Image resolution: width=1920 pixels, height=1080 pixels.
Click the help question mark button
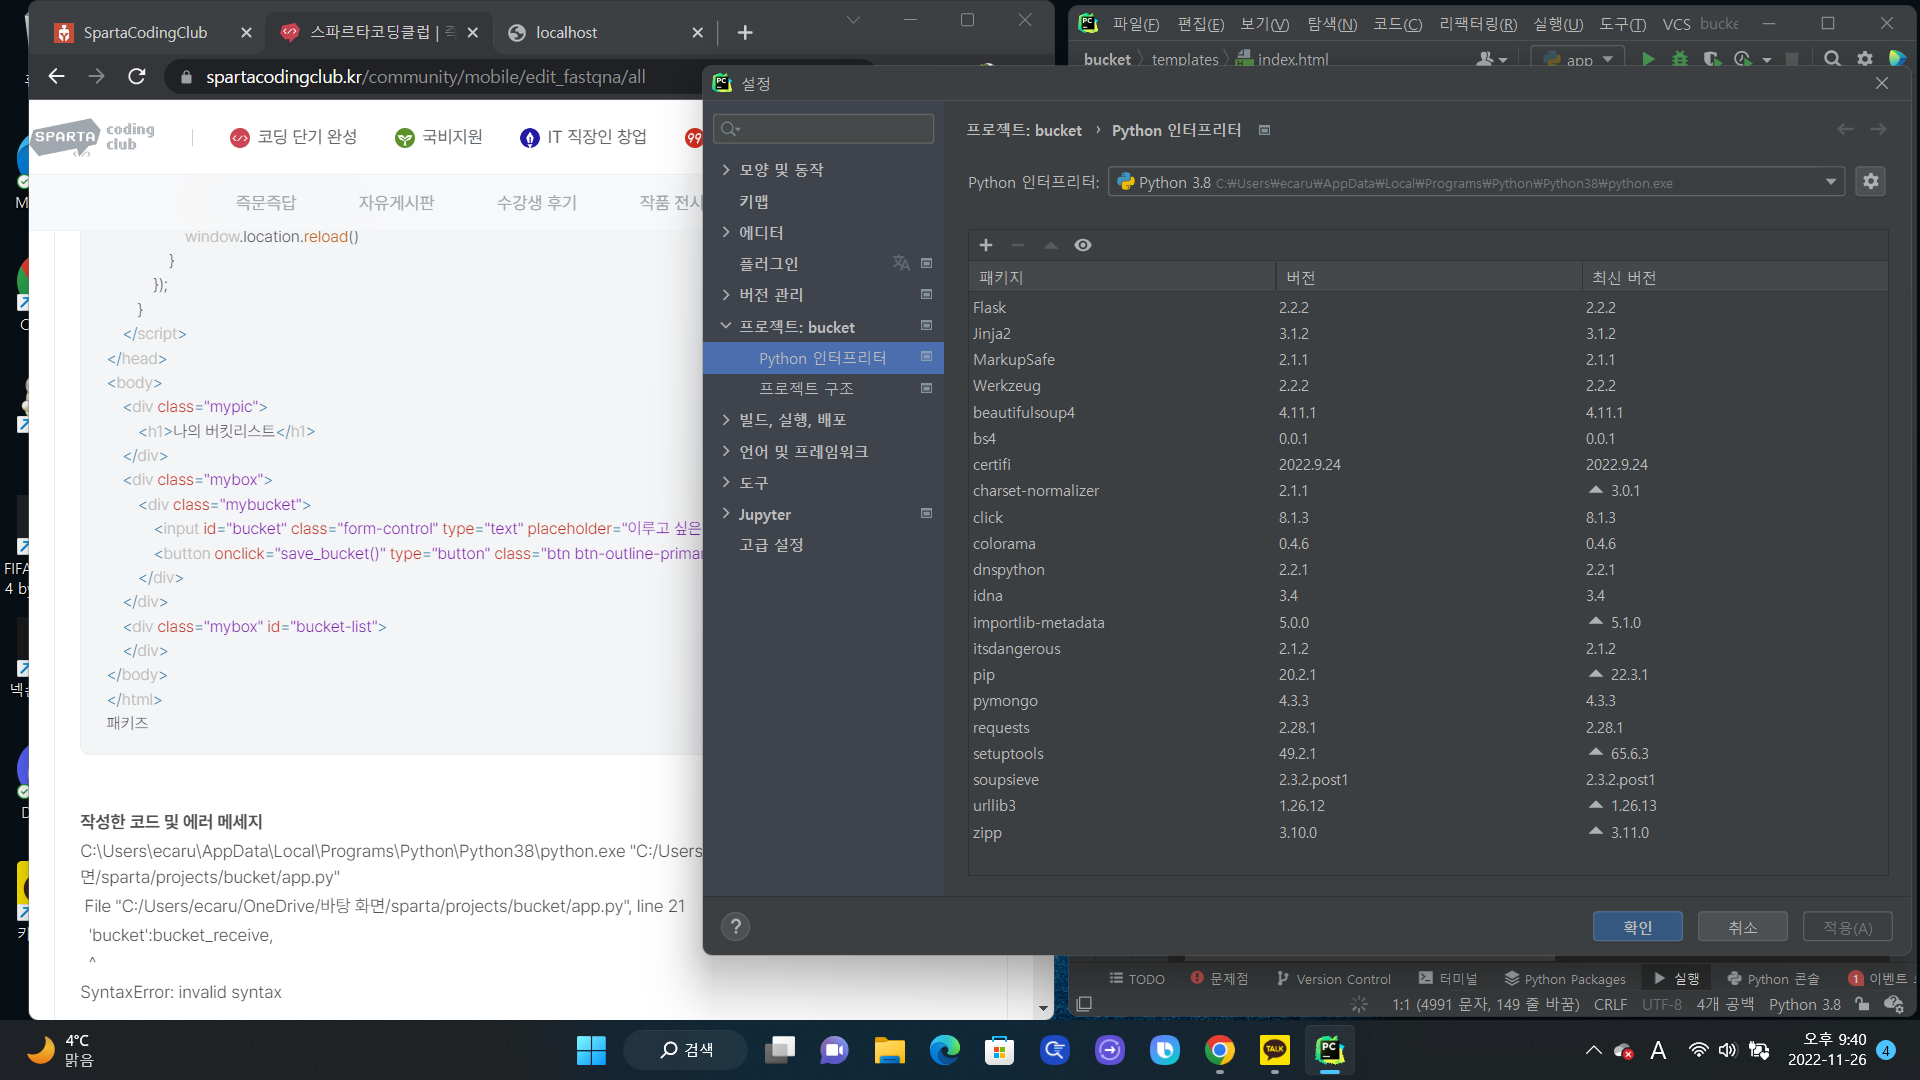(x=735, y=926)
